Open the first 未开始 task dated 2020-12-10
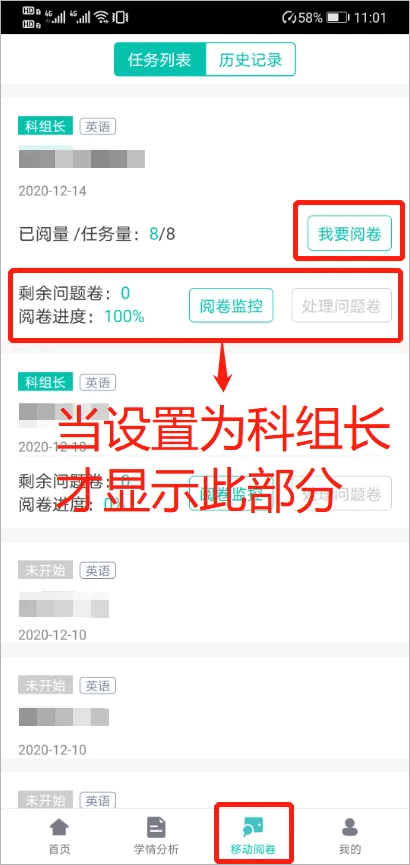The image size is (410, 865). (x=205, y=589)
